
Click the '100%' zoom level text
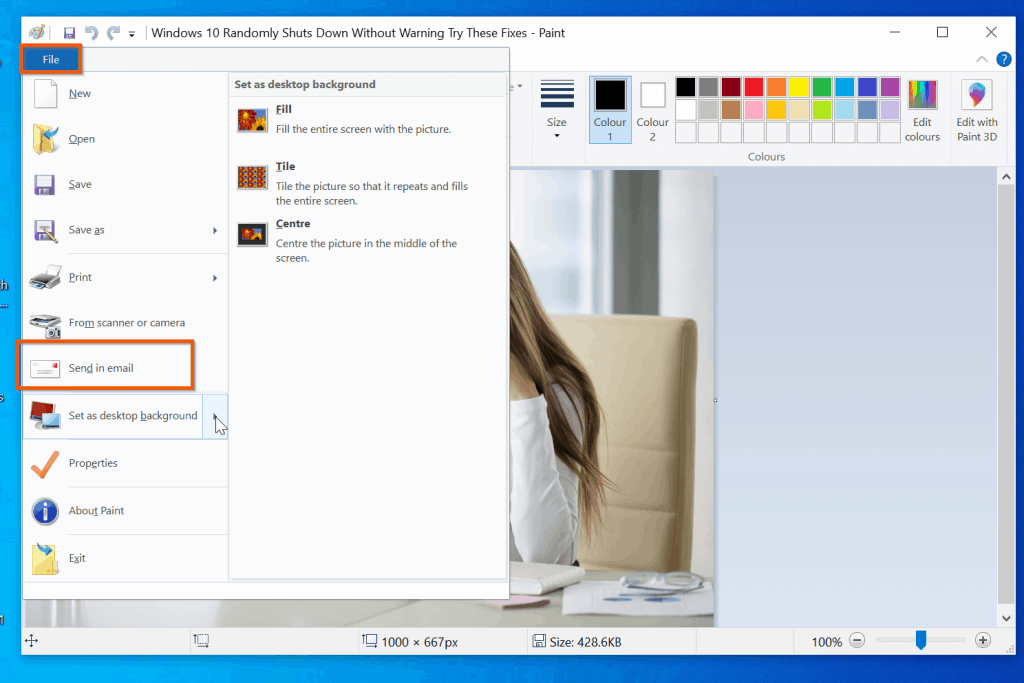827,642
